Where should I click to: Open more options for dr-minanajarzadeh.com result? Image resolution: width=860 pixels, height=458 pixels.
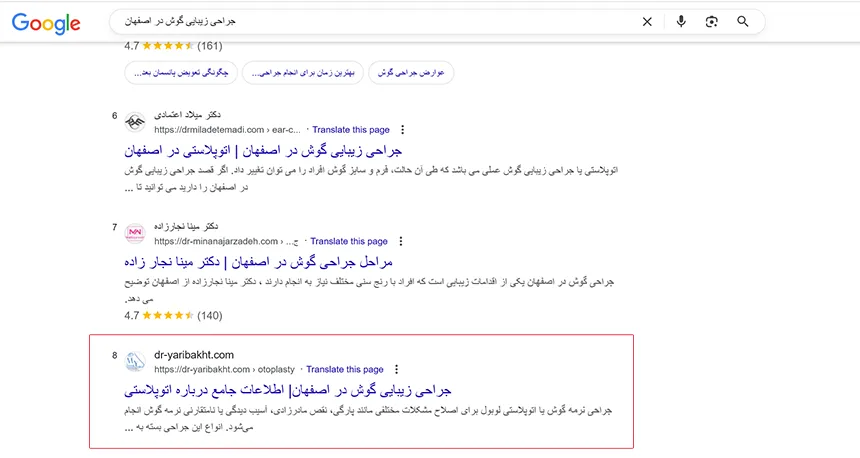click(x=400, y=241)
